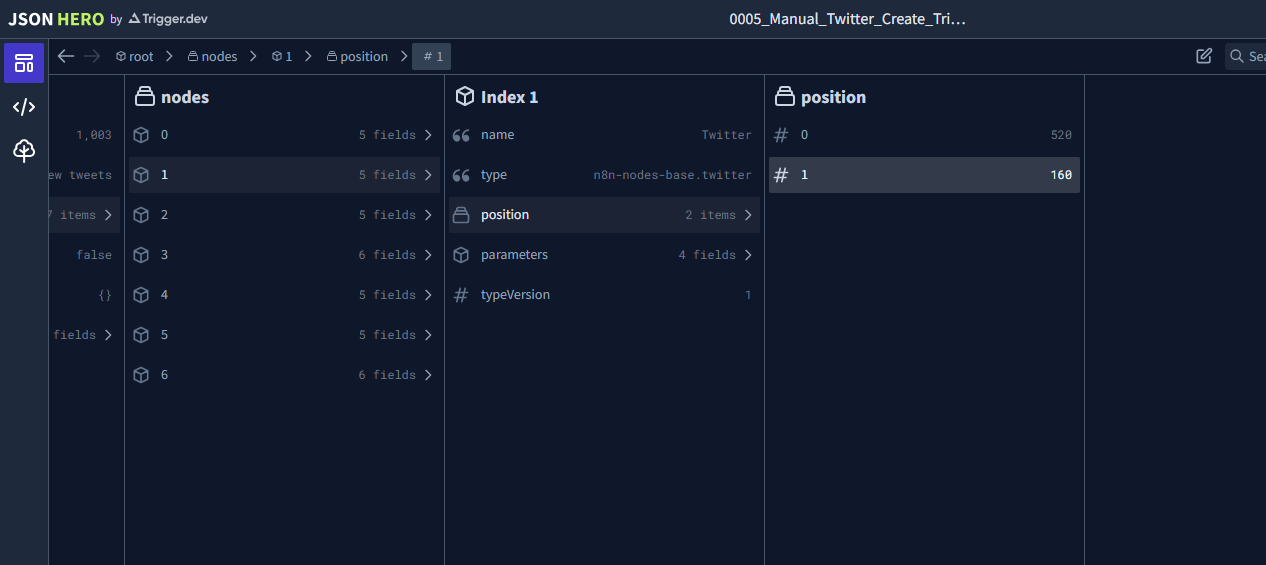Select the nodes breadcrumb item
The image size is (1266, 565).
[x=212, y=57]
